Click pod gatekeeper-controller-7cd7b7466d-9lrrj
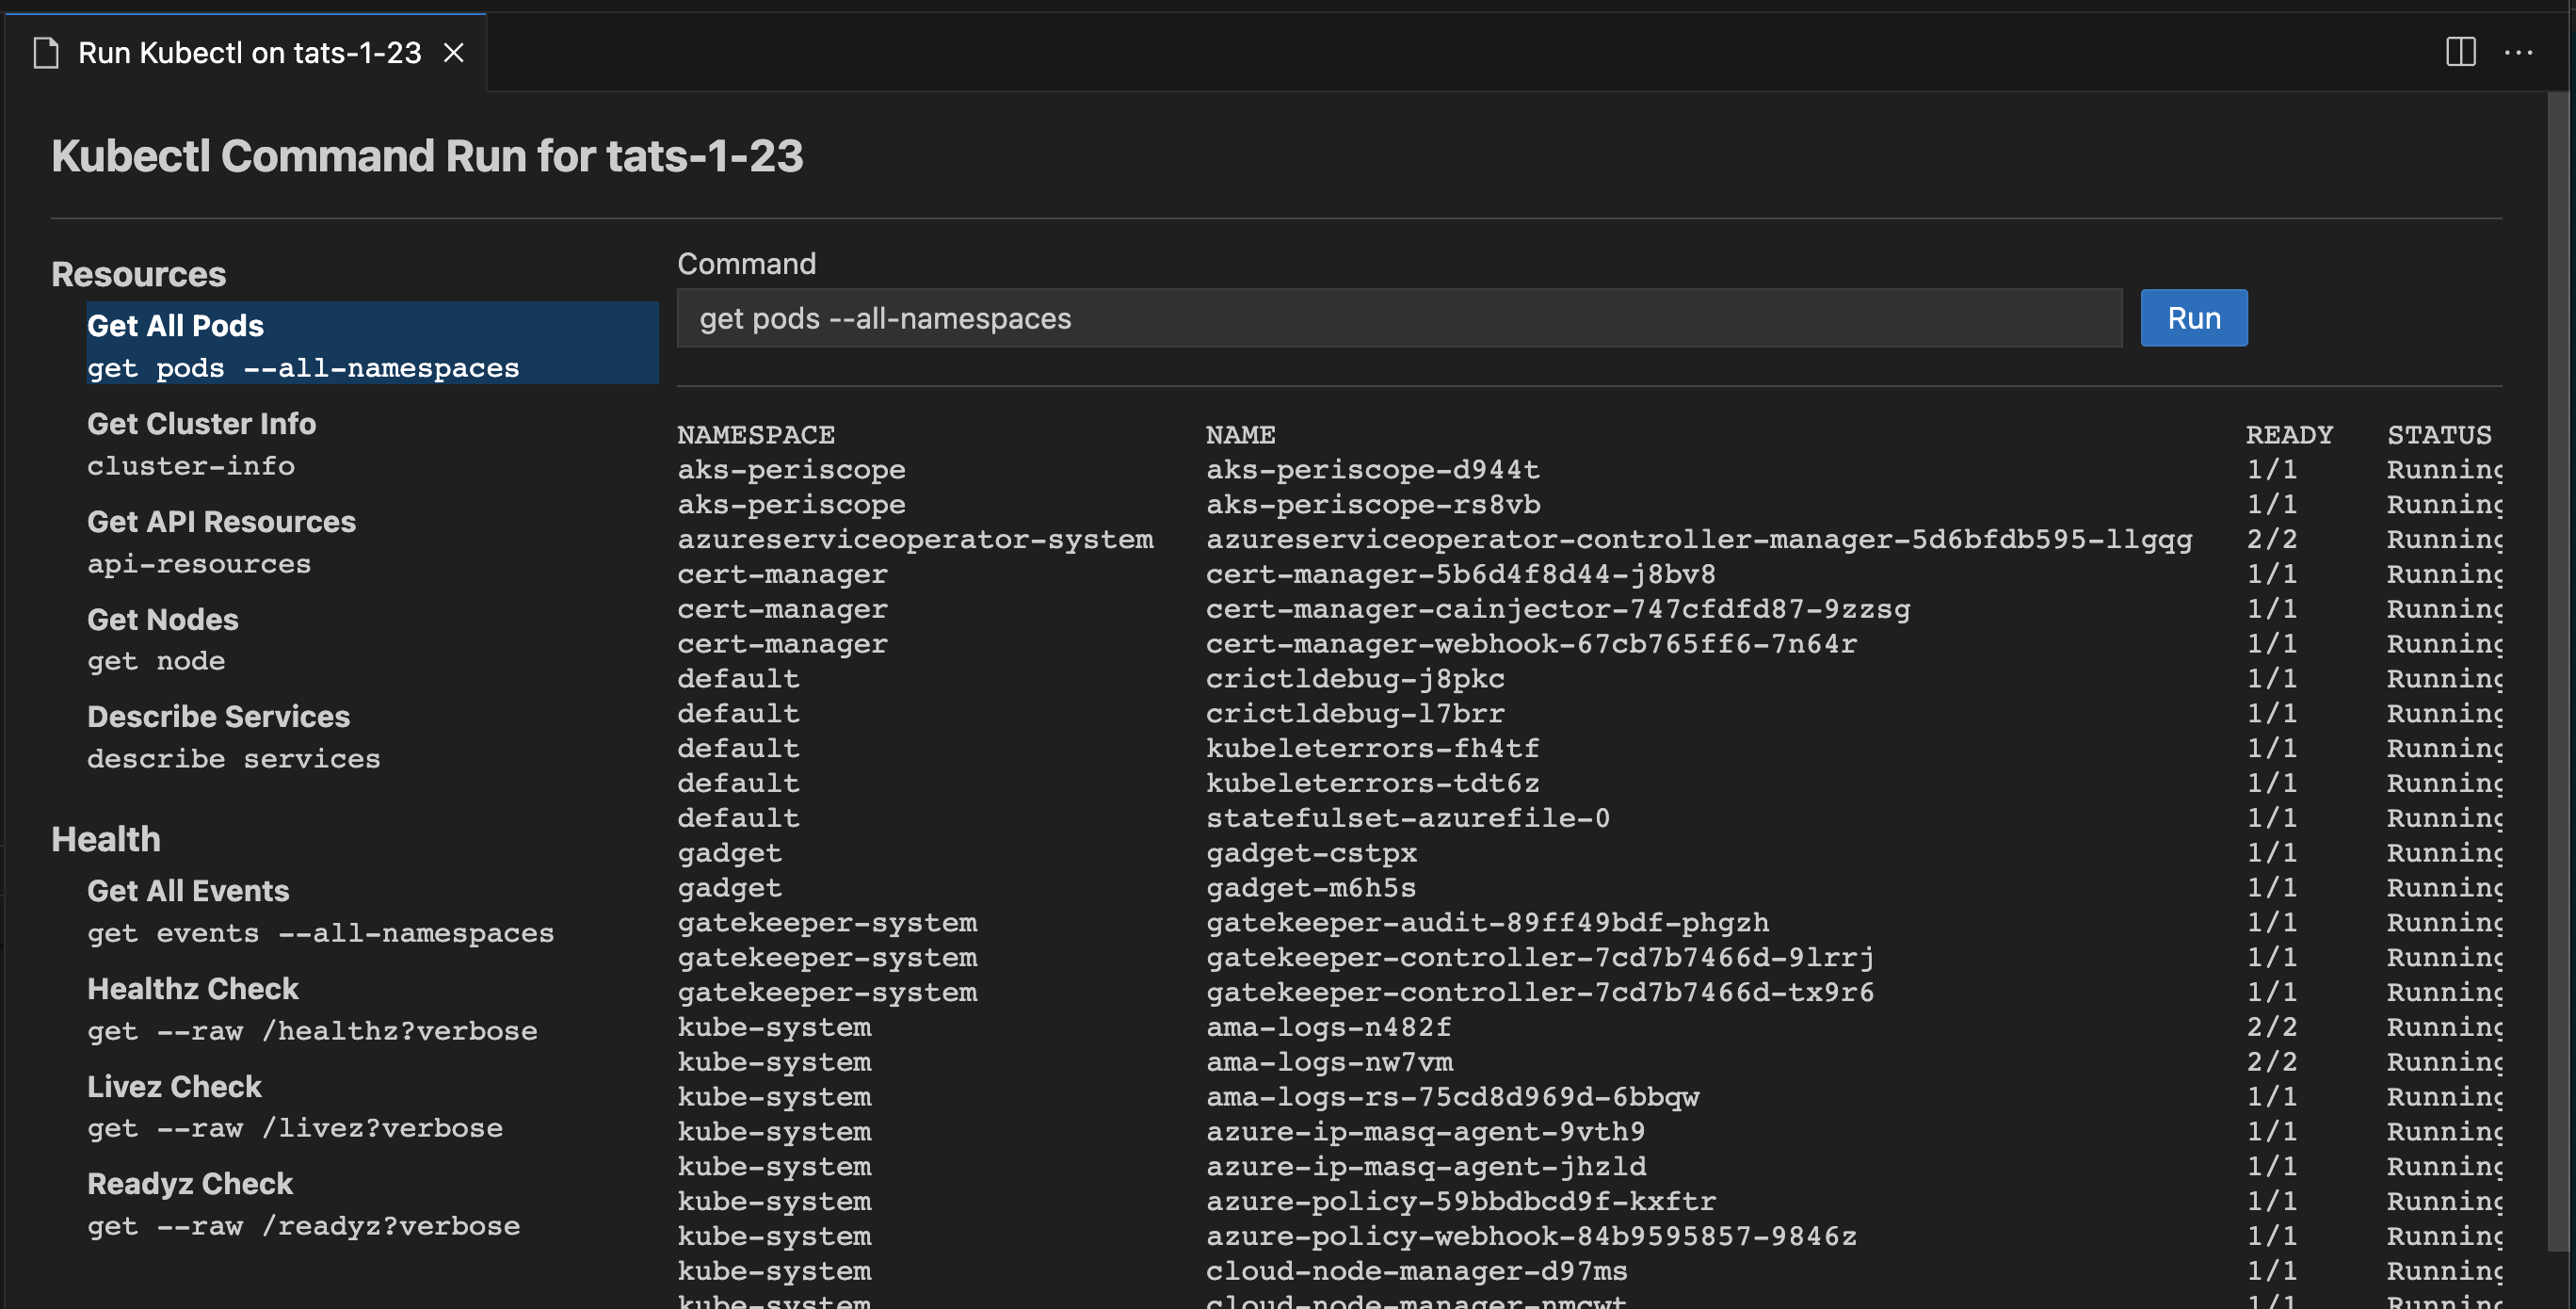Image resolution: width=2576 pixels, height=1309 pixels. coord(1540,957)
